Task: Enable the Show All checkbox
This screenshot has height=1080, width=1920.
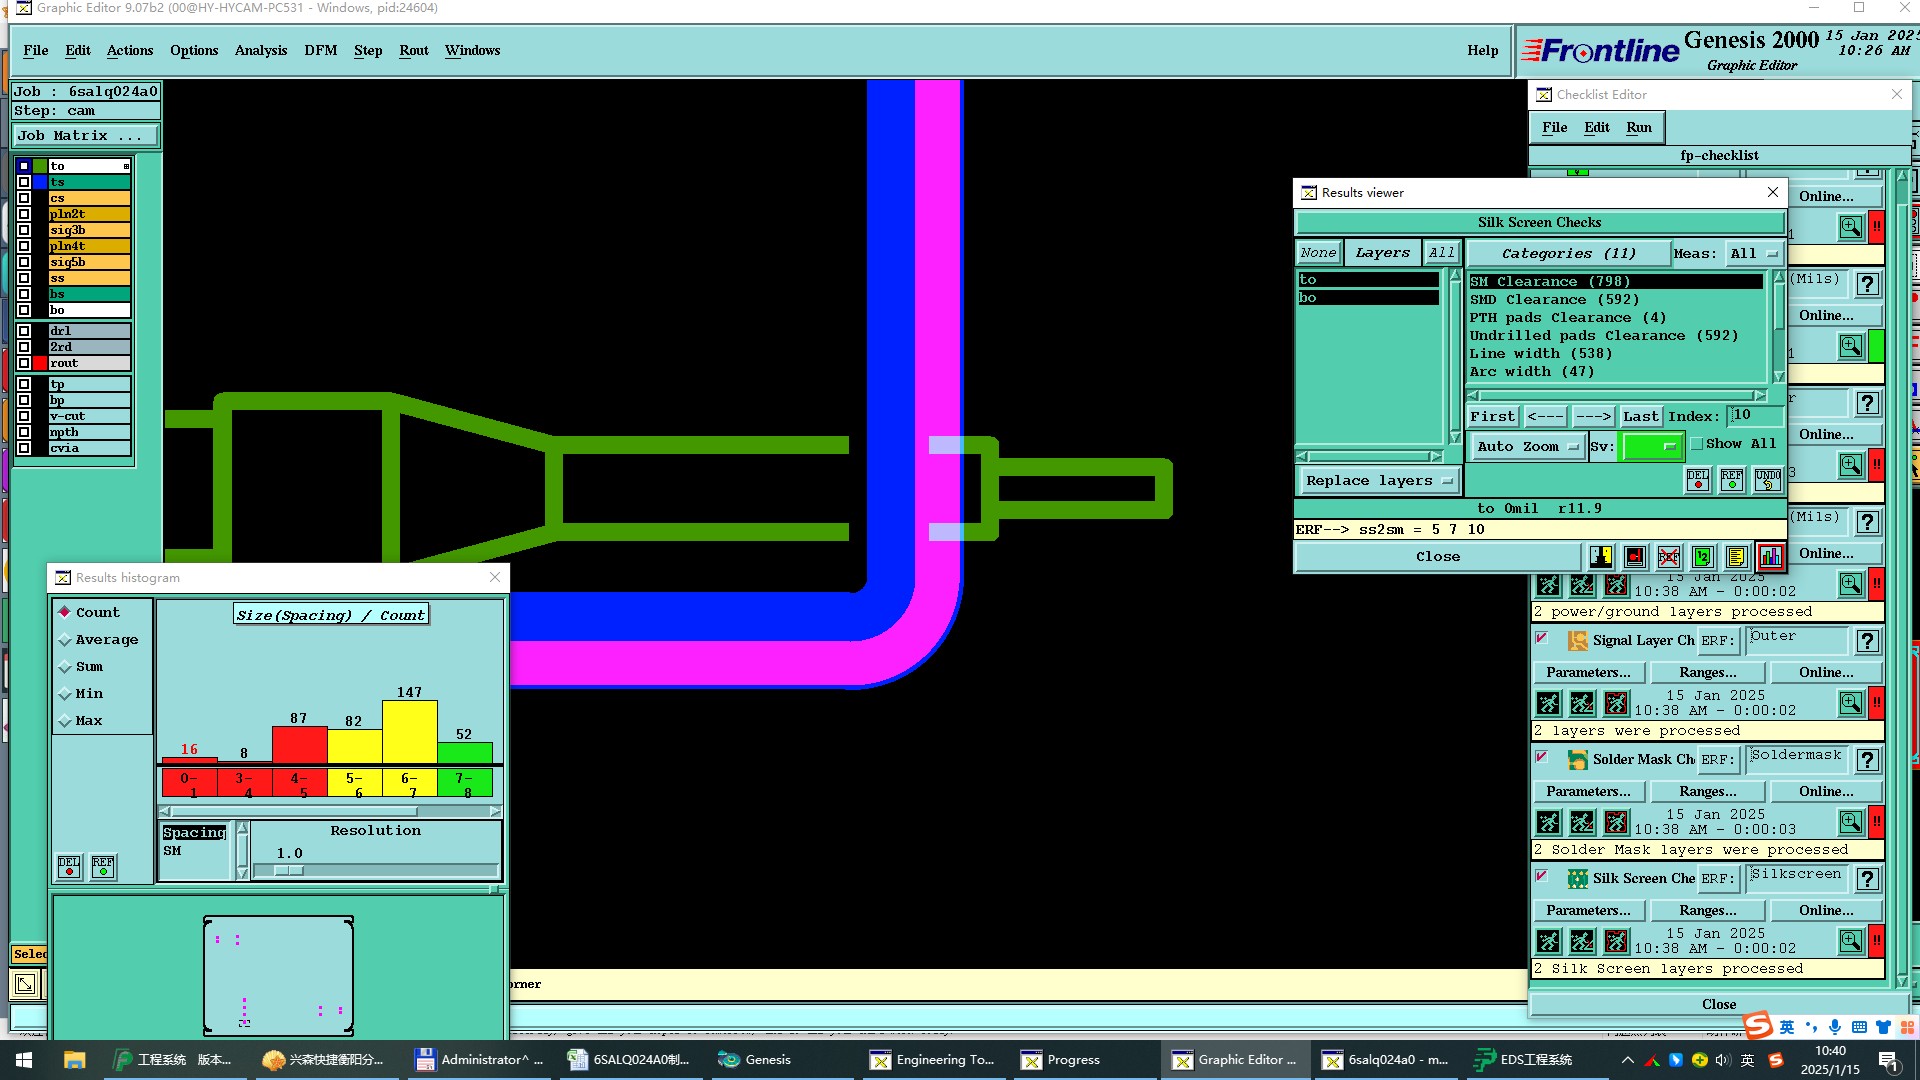Action: [x=1697, y=444]
